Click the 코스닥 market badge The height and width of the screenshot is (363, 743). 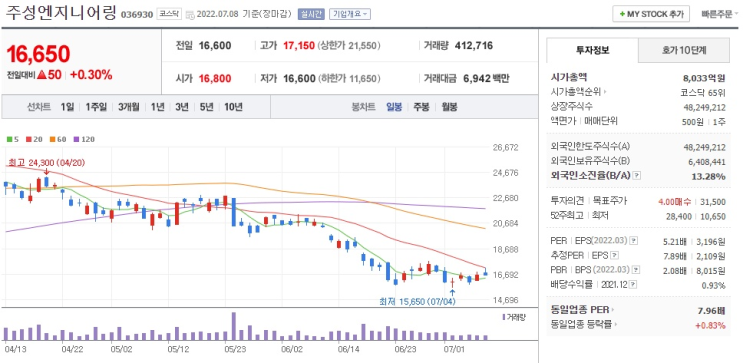(169, 14)
